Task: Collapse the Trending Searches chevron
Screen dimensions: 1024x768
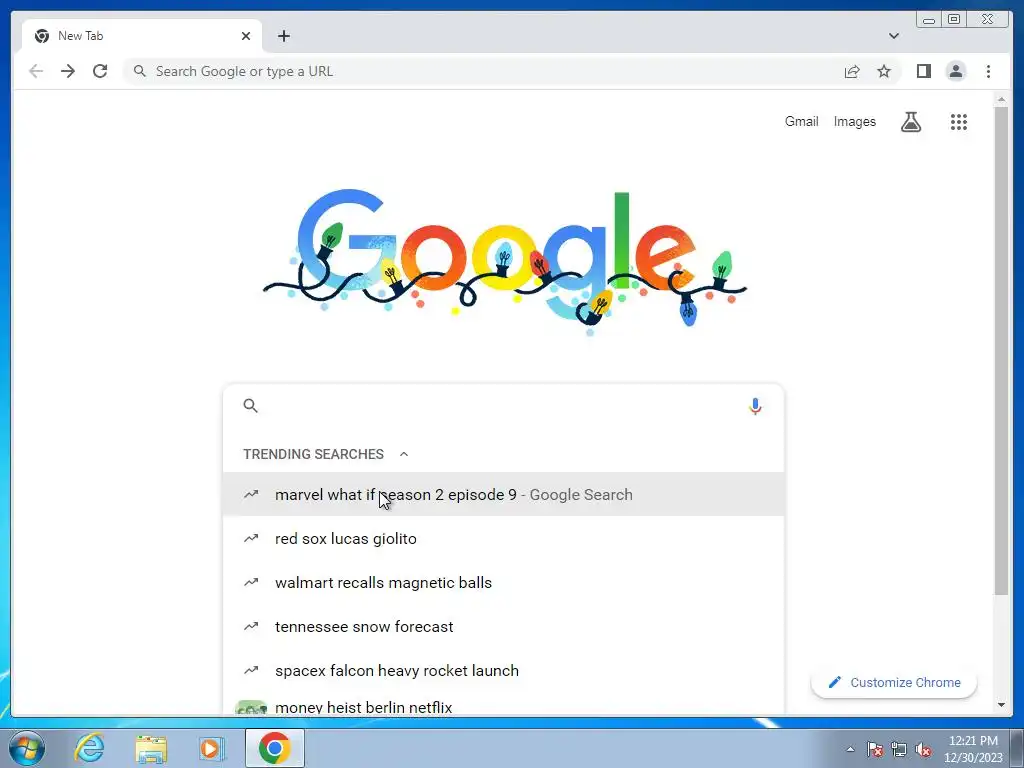Action: click(404, 454)
